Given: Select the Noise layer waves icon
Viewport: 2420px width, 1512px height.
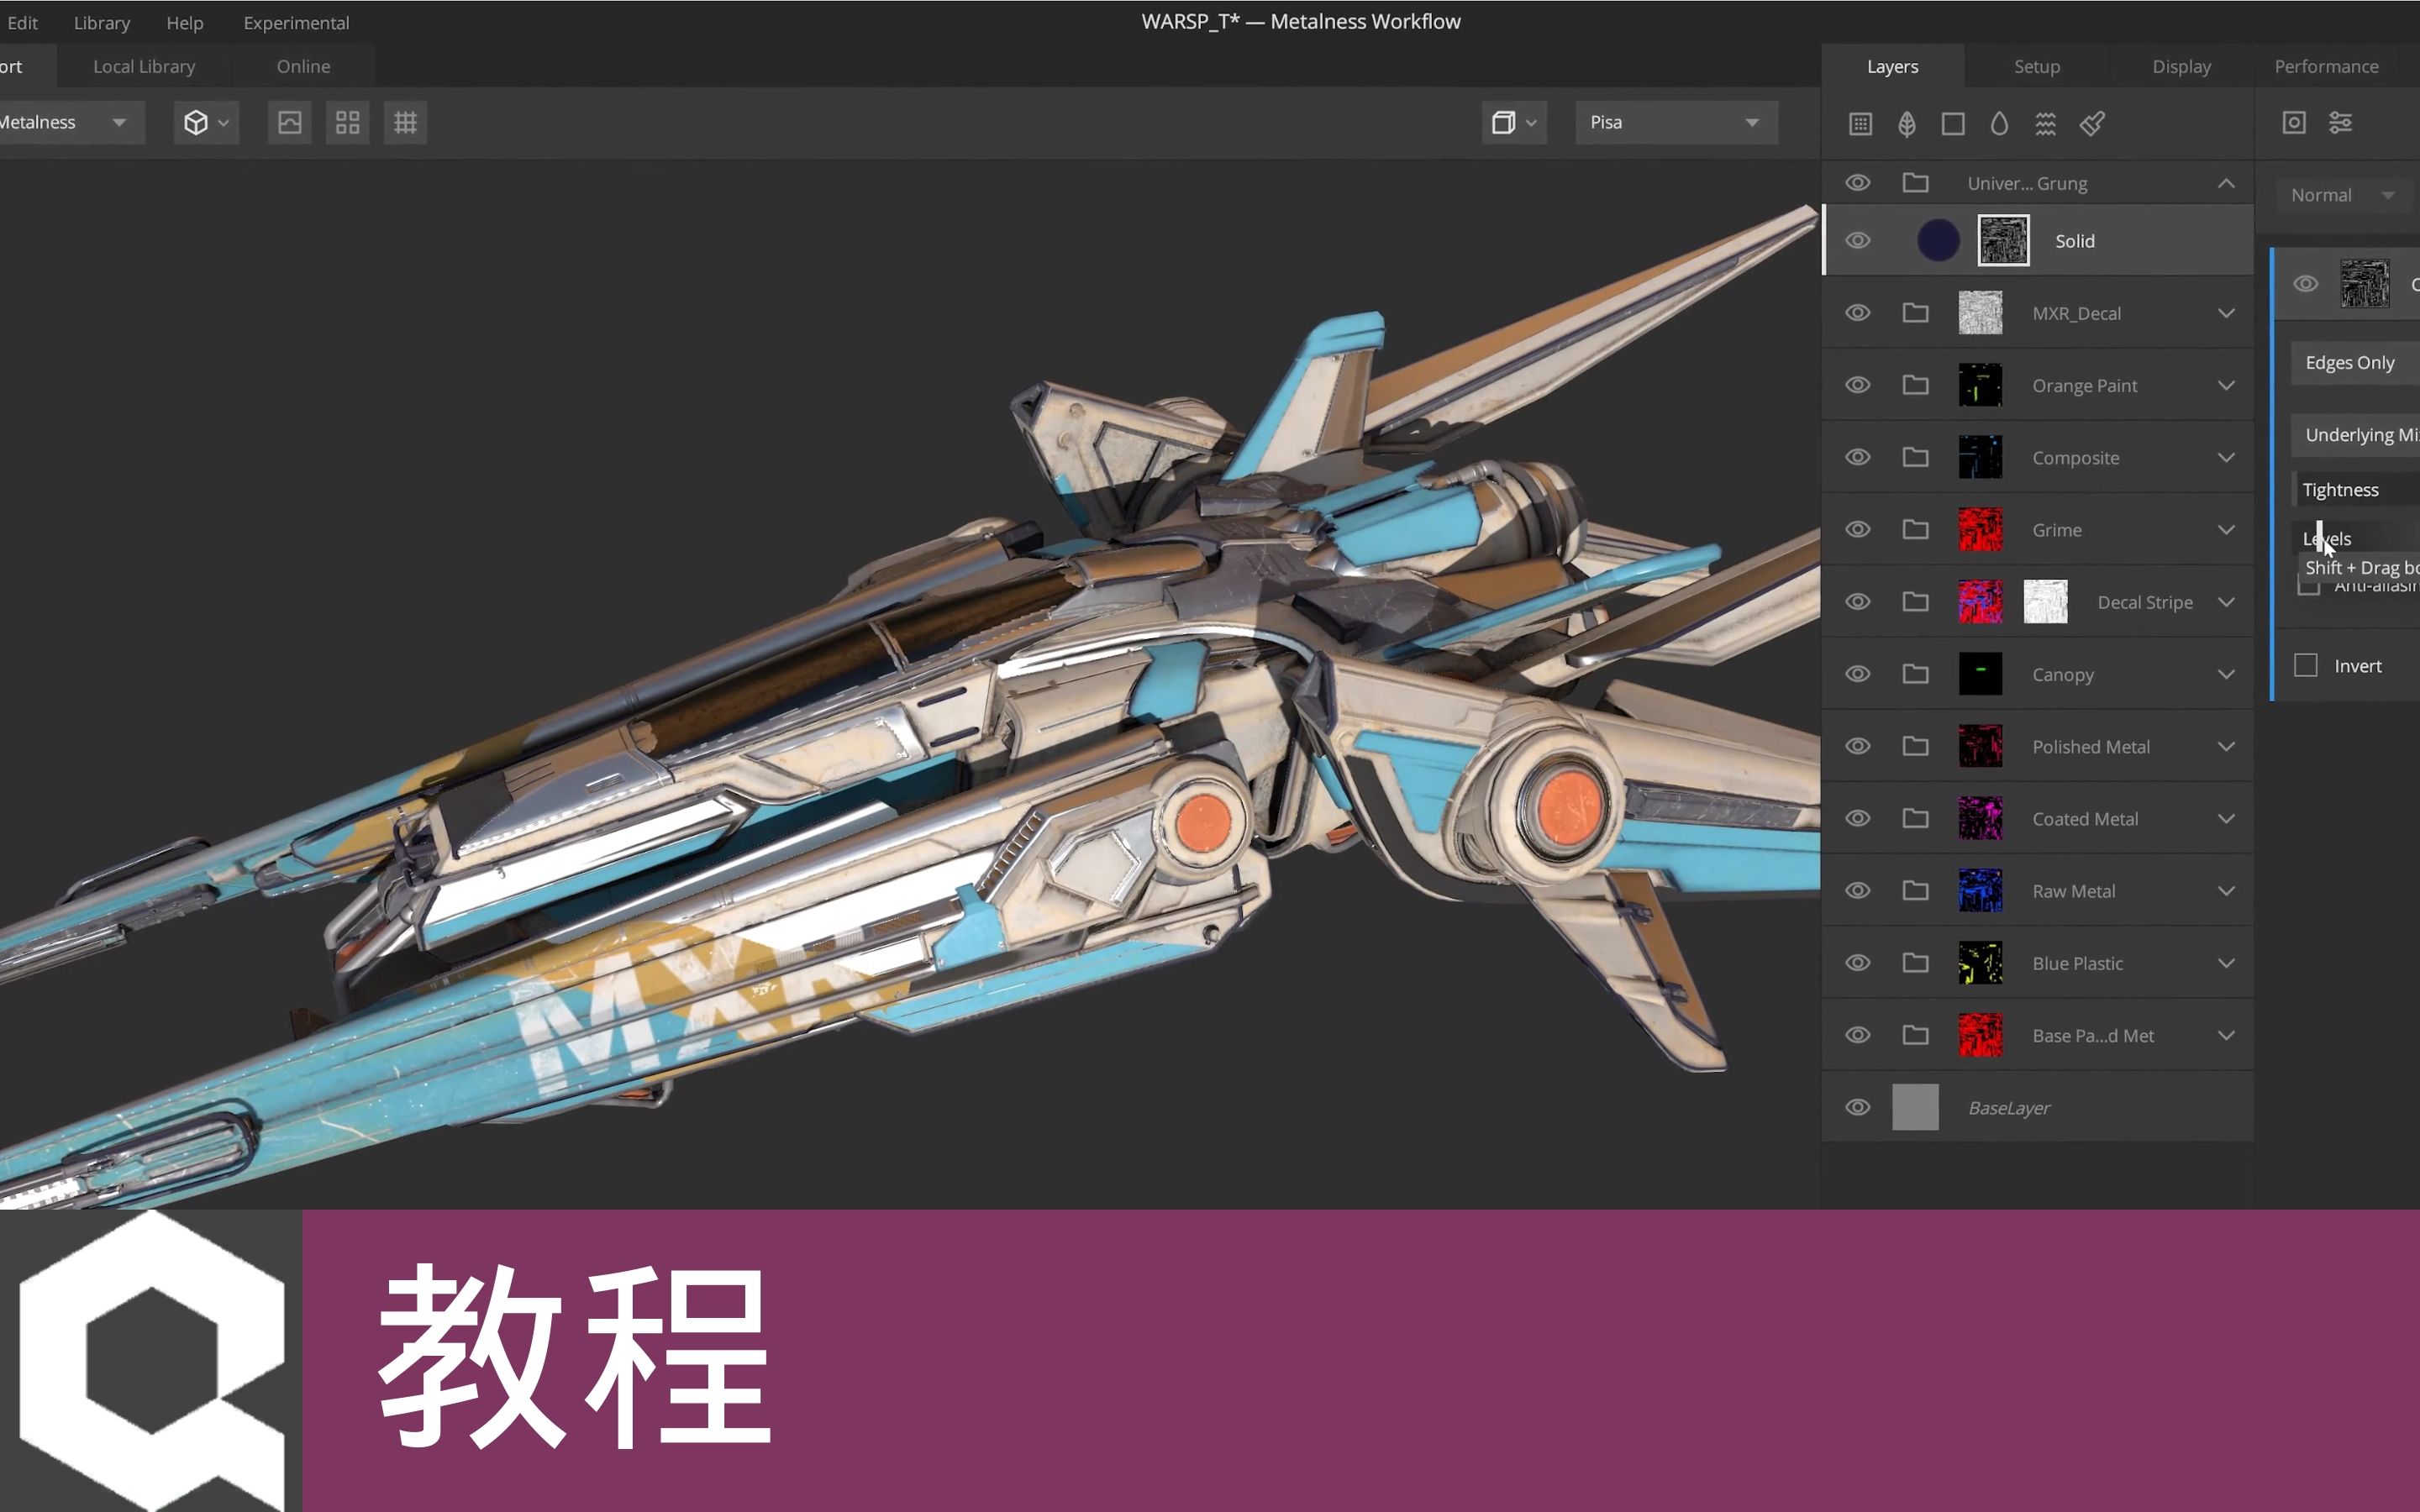Looking at the screenshot, I should 2045,123.
